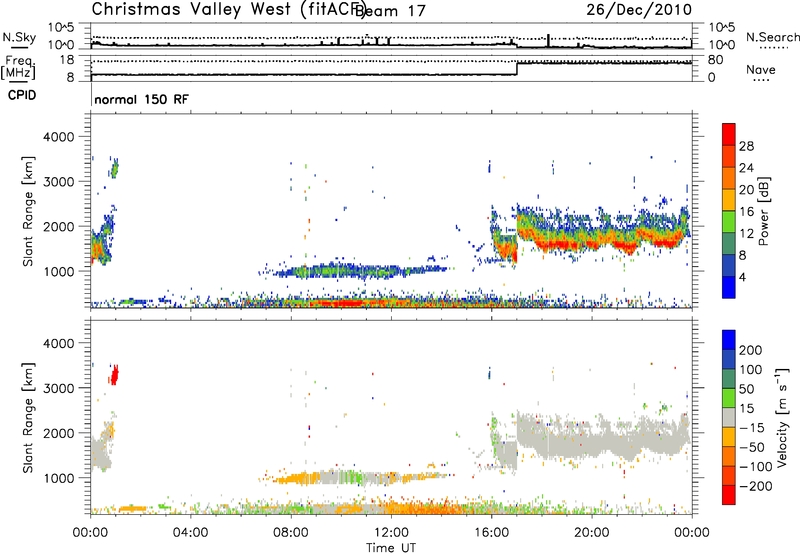Click the "20:00" time tick label
The width and height of the screenshot is (800, 554).
591,533
